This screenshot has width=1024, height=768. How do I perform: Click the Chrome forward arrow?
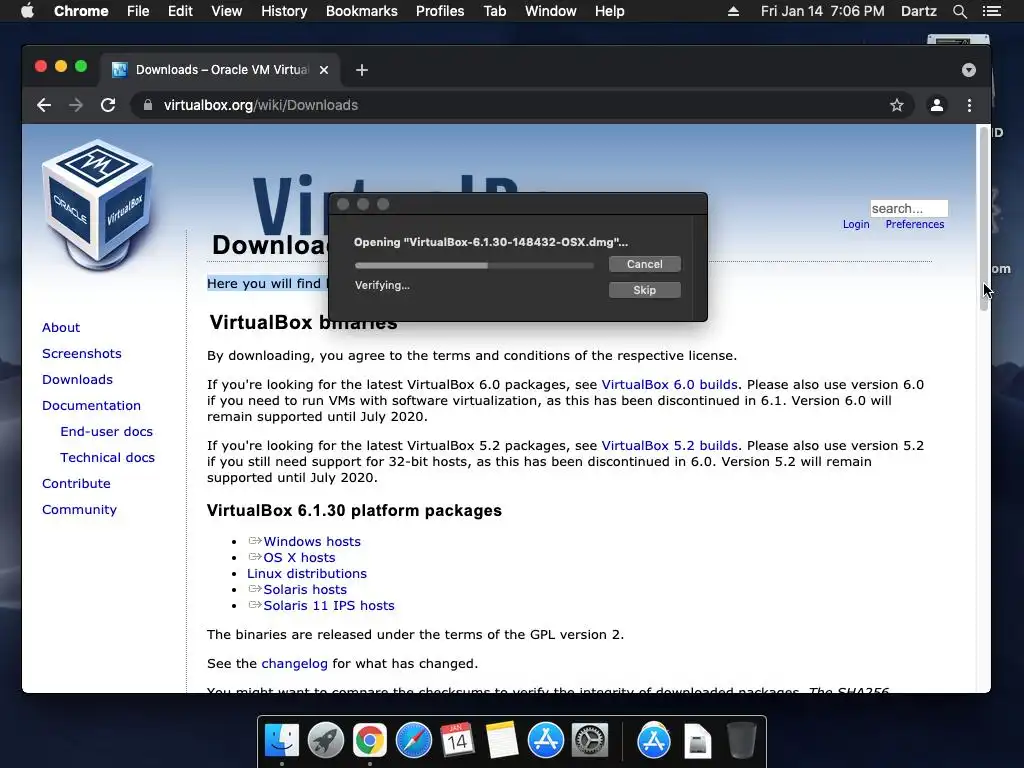[76, 105]
